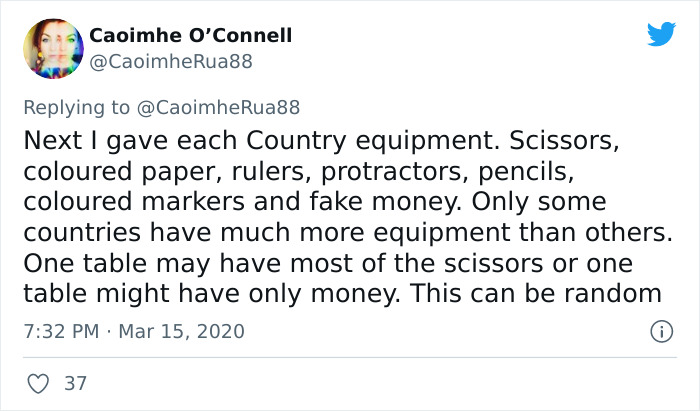The image size is (700, 411).
Task: Open Caoimhe O'Connell's profile picture
Action: pos(53,49)
